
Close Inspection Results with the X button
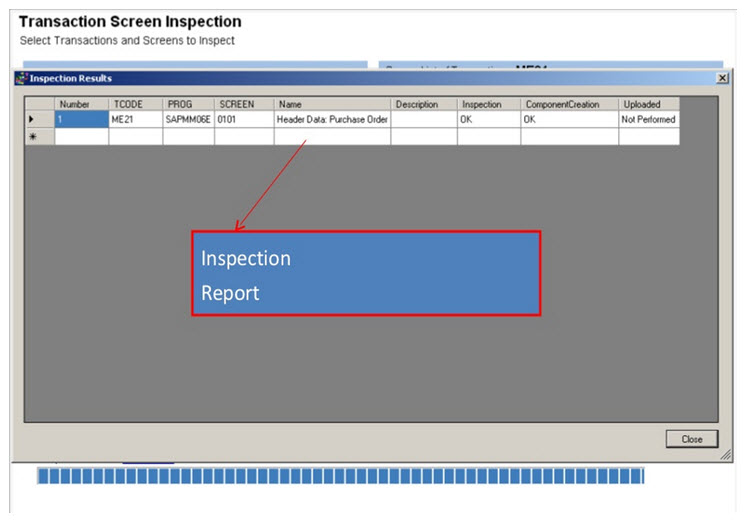(722, 78)
